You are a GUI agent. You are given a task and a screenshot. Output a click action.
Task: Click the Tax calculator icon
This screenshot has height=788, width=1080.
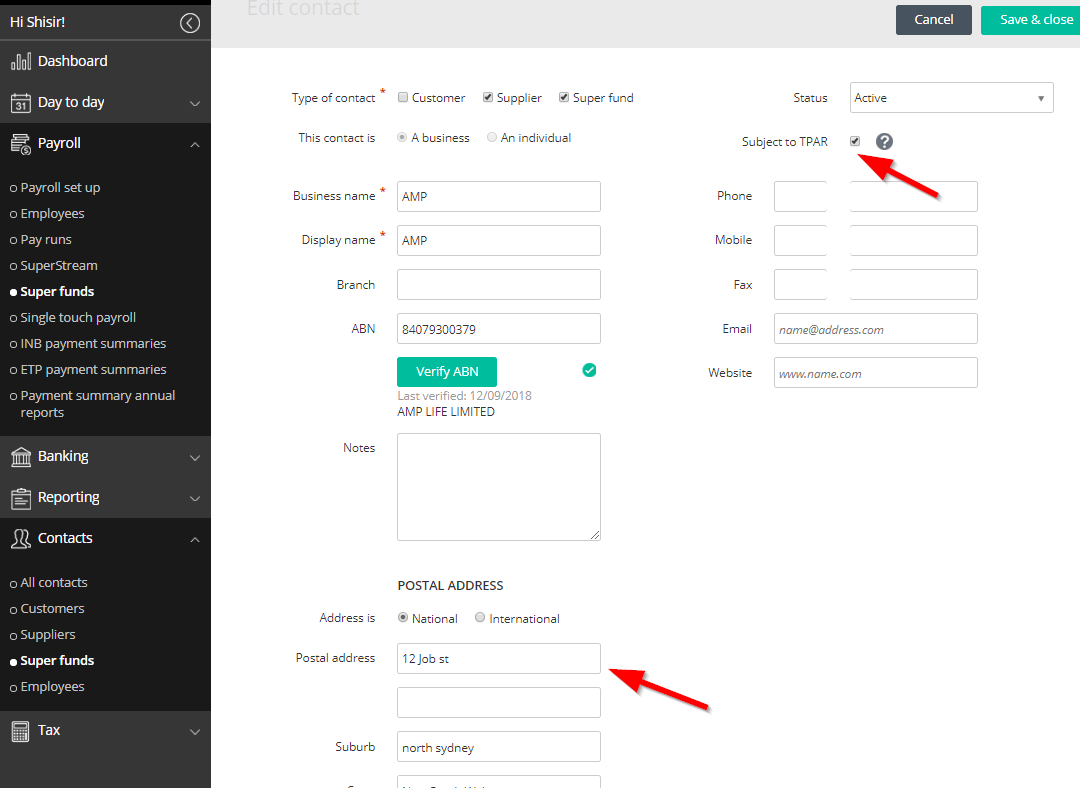pos(21,731)
